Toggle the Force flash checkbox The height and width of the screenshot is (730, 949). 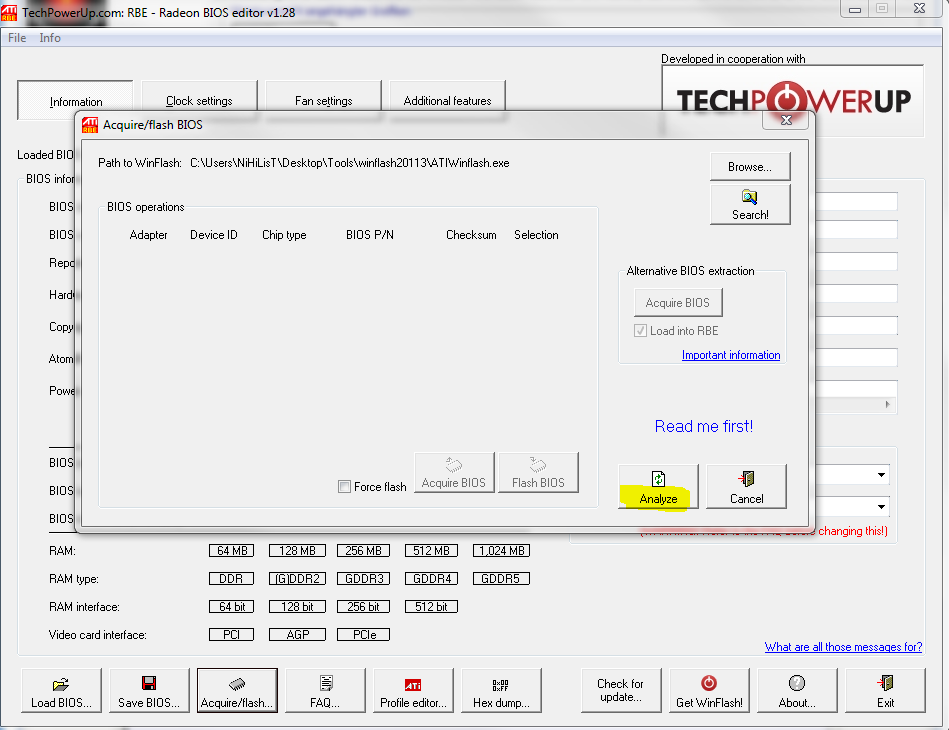coord(344,487)
